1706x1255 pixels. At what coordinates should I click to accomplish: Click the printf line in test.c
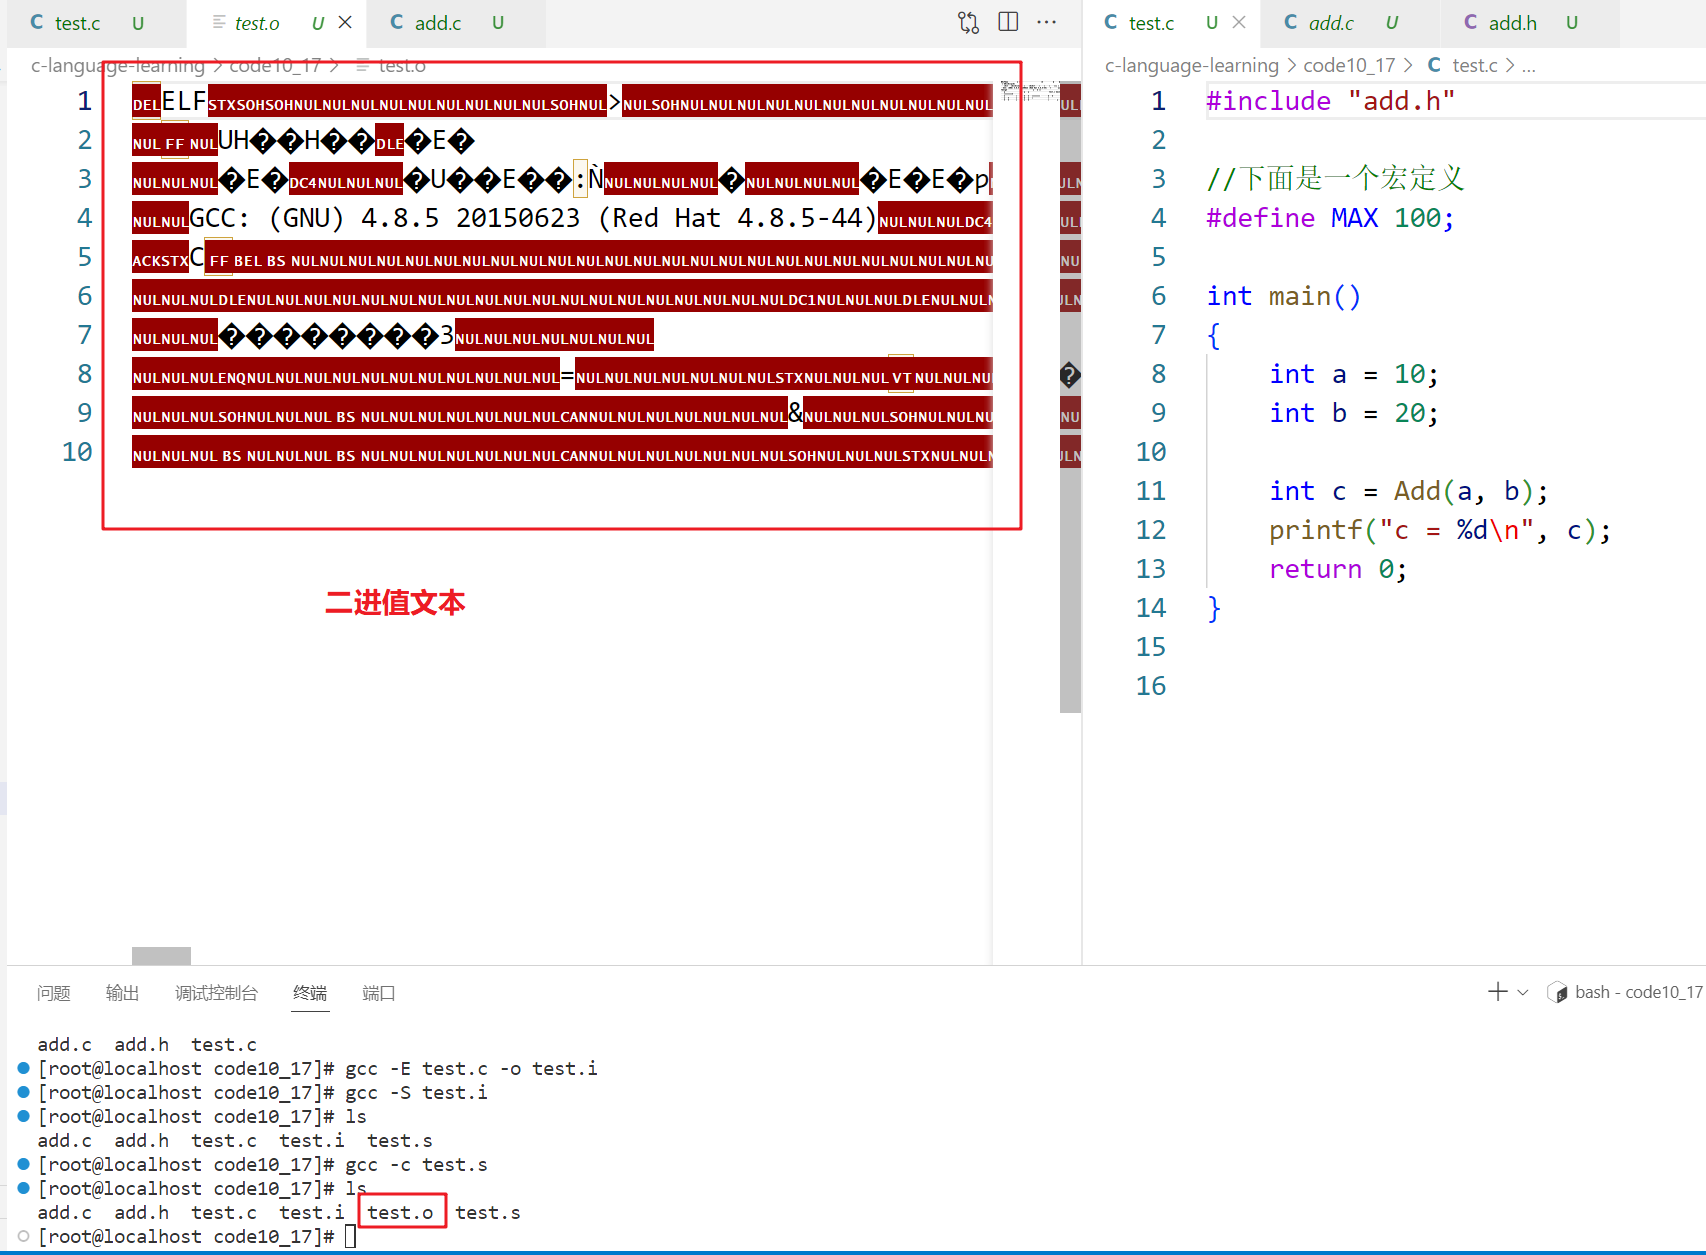tap(1440, 530)
